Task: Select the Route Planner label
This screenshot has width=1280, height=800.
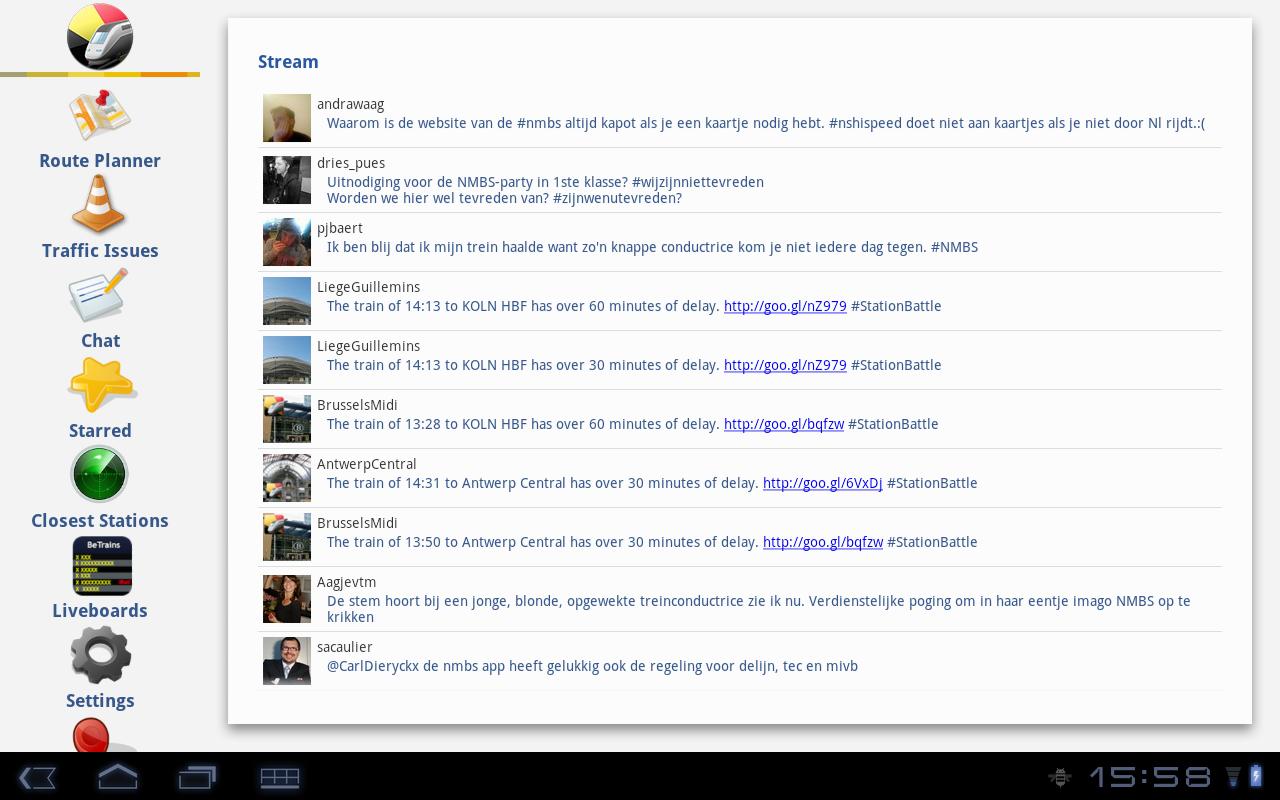Action: tap(100, 161)
